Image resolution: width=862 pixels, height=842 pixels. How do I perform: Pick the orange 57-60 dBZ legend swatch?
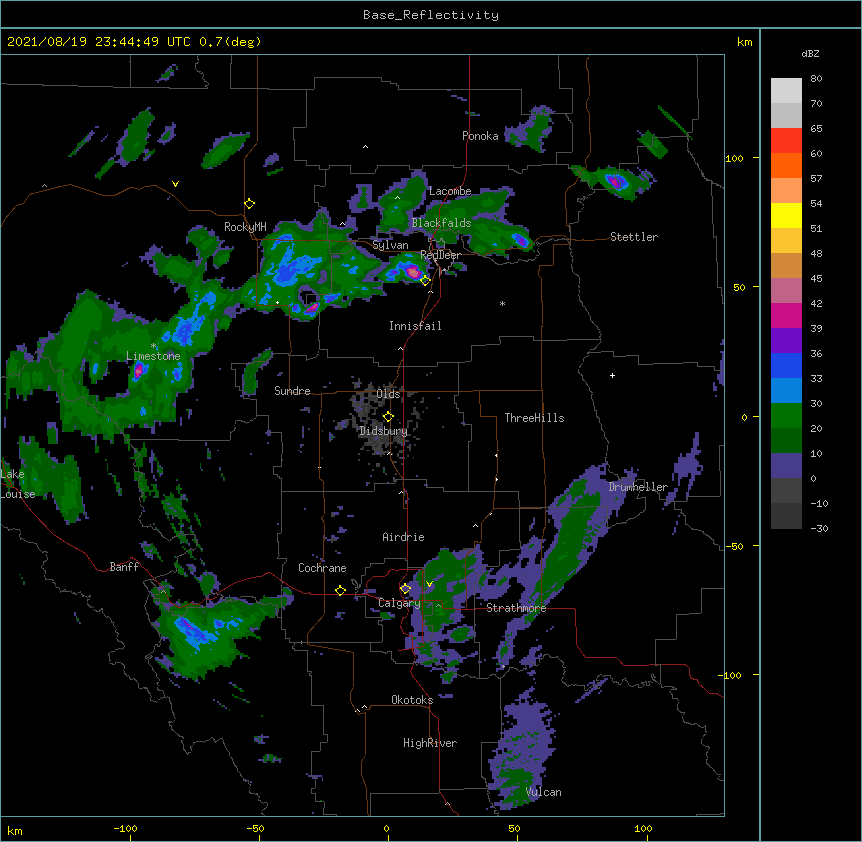point(786,165)
